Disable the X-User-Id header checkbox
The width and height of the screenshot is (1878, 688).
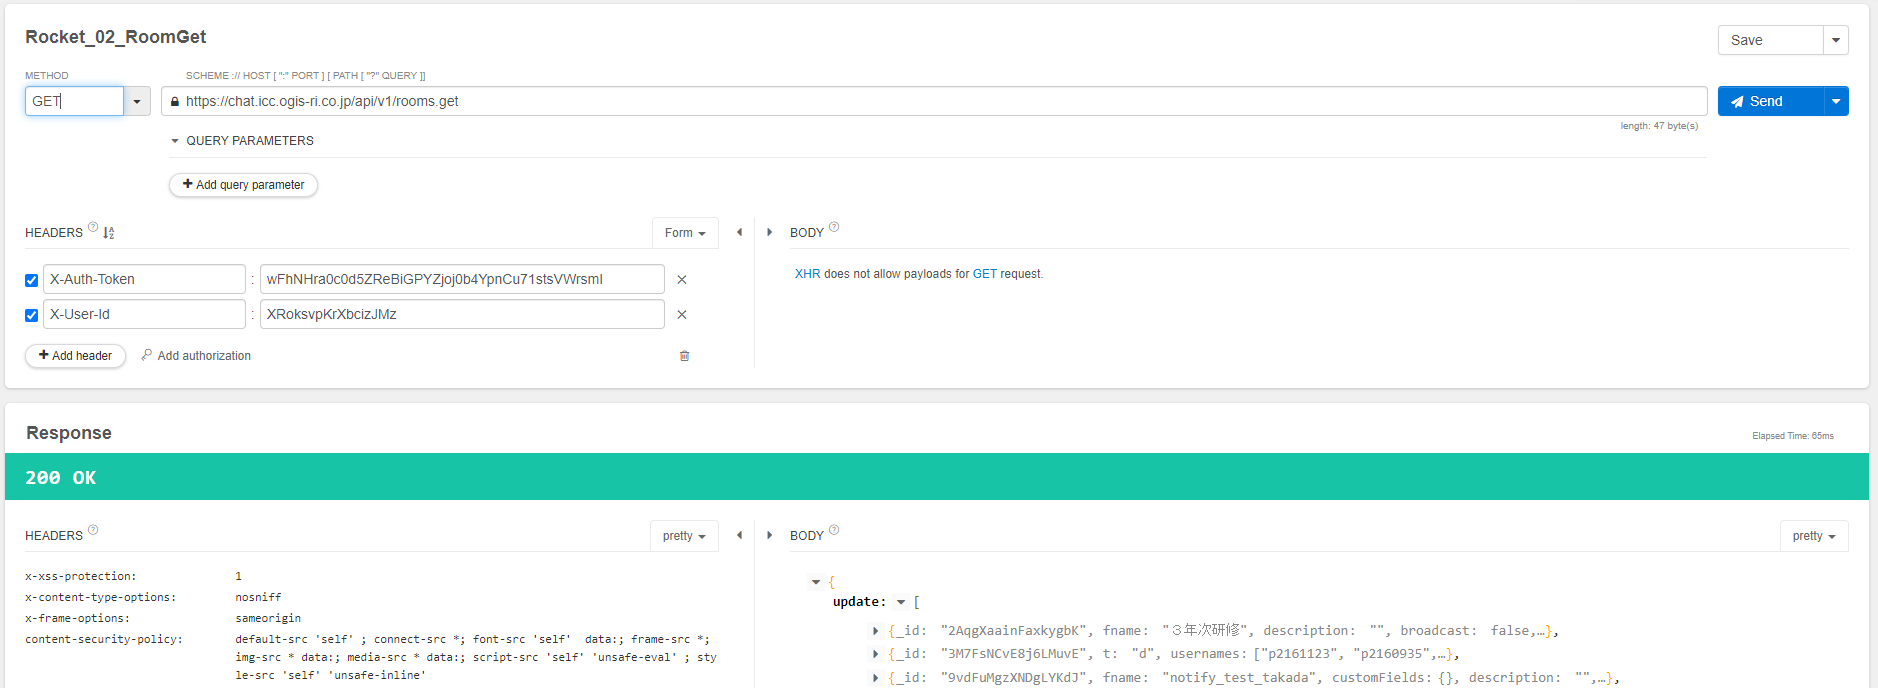[32, 316]
